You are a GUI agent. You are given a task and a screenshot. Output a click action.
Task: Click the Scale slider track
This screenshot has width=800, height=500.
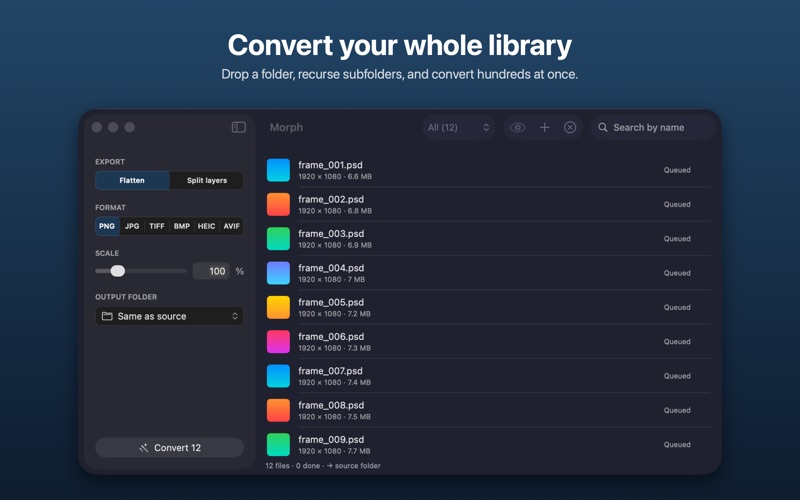pos(141,271)
